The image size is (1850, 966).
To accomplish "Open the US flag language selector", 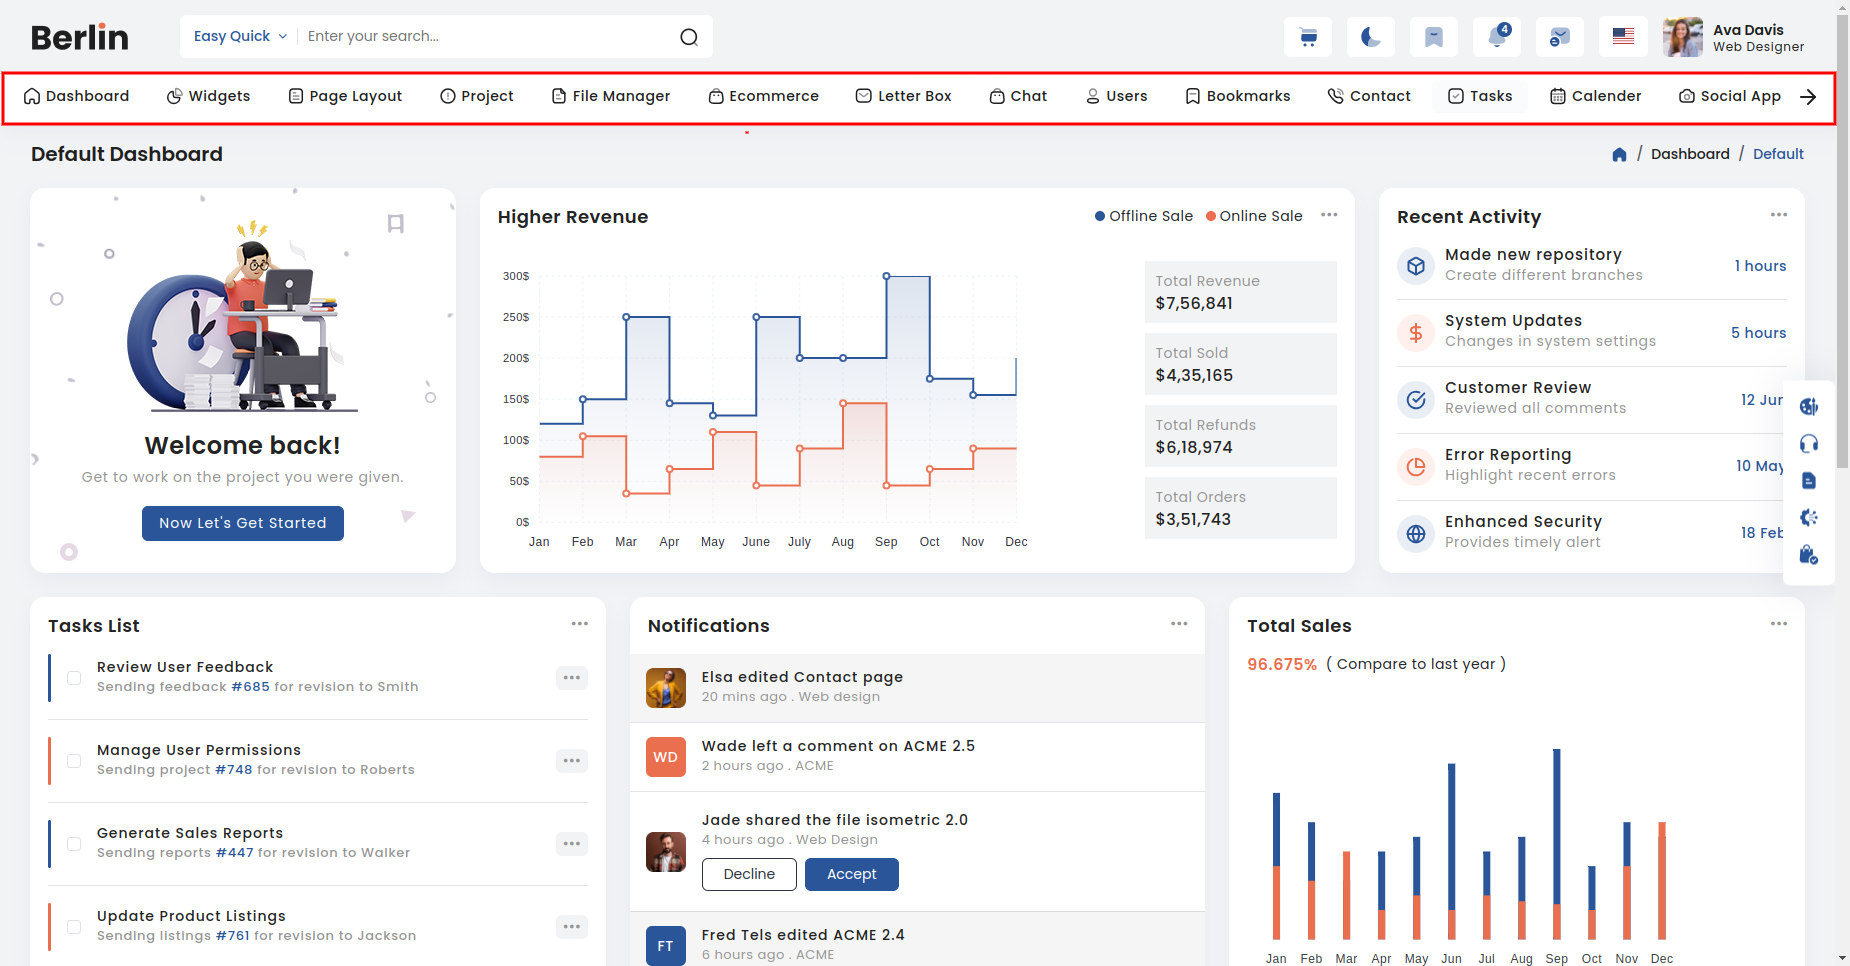I will pos(1623,37).
